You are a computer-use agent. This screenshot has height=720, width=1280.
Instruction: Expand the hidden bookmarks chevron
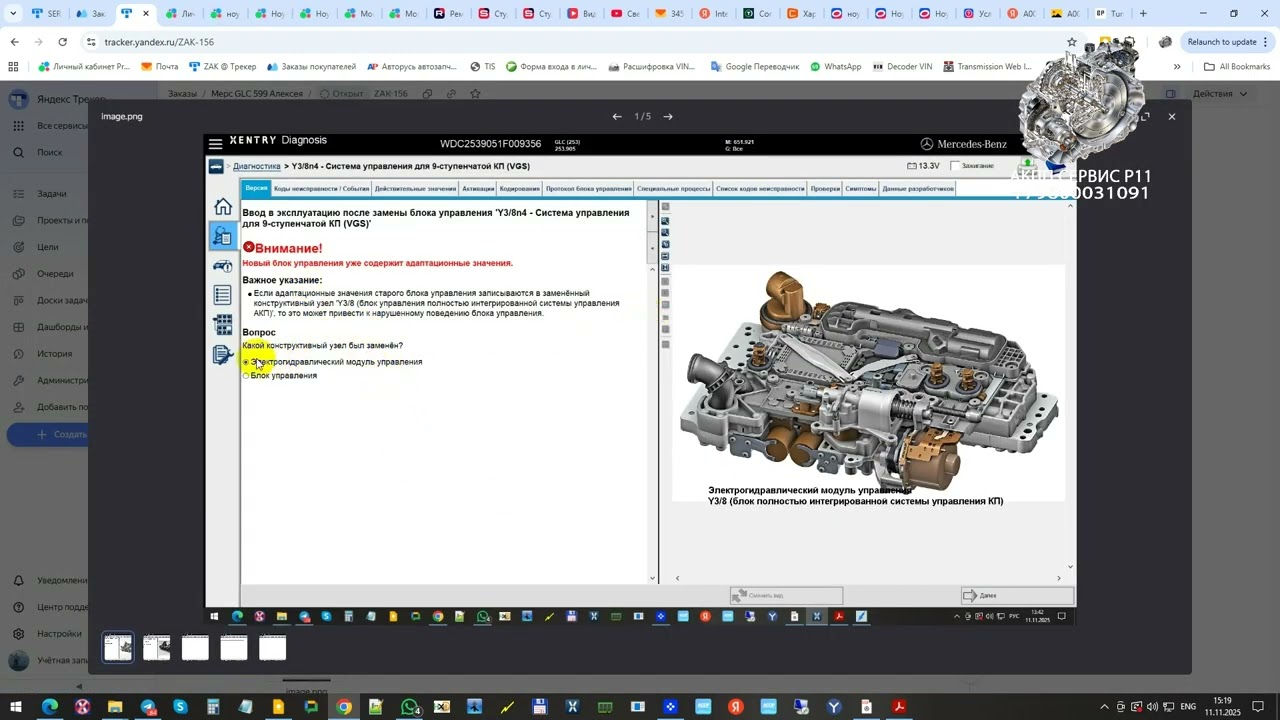click(x=1177, y=67)
